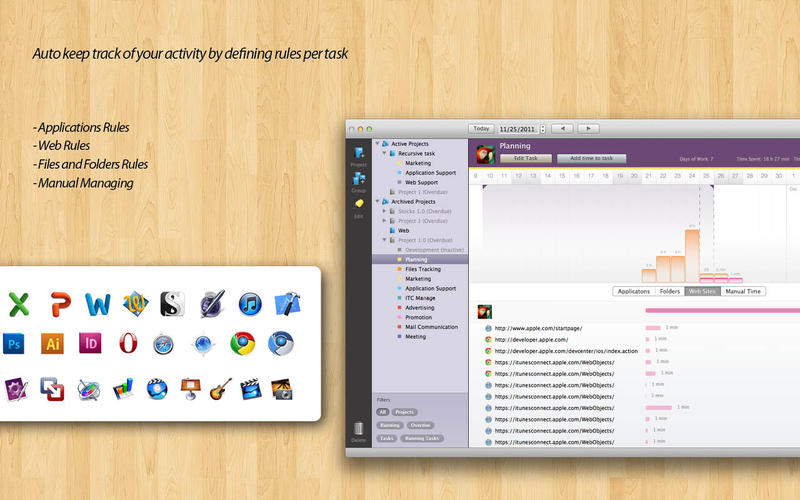Collapse the Archived Projects tree group
800x500 pixels.
tap(377, 202)
